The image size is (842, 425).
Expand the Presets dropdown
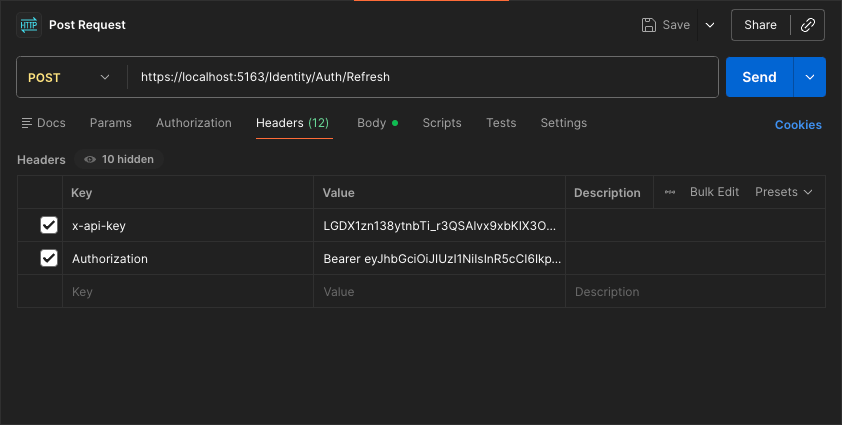(x=783, y=192)
